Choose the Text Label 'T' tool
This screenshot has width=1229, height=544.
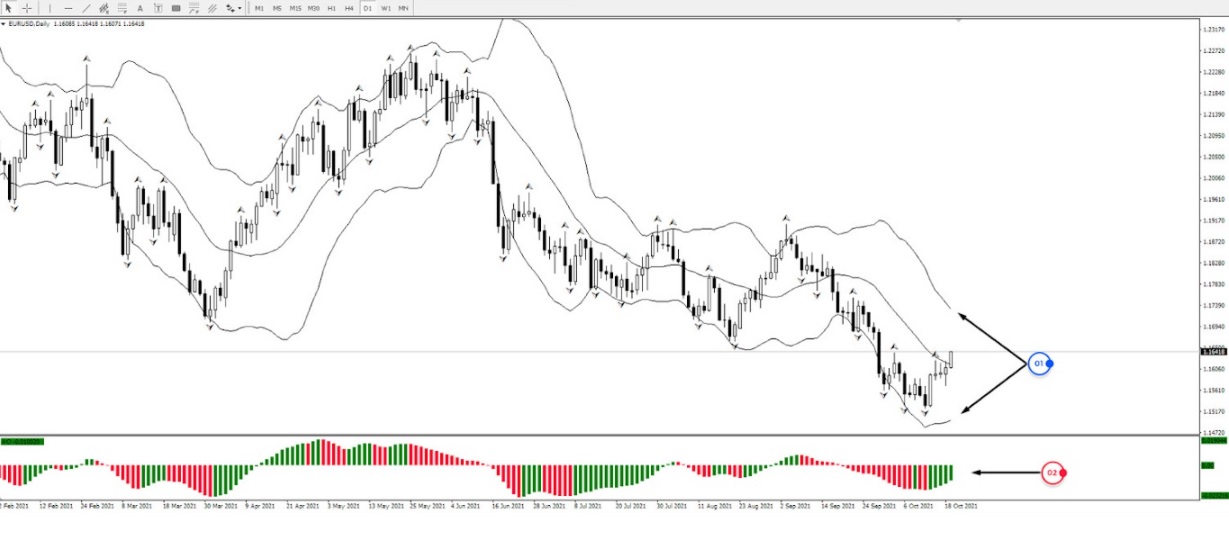tap(158, 8)
